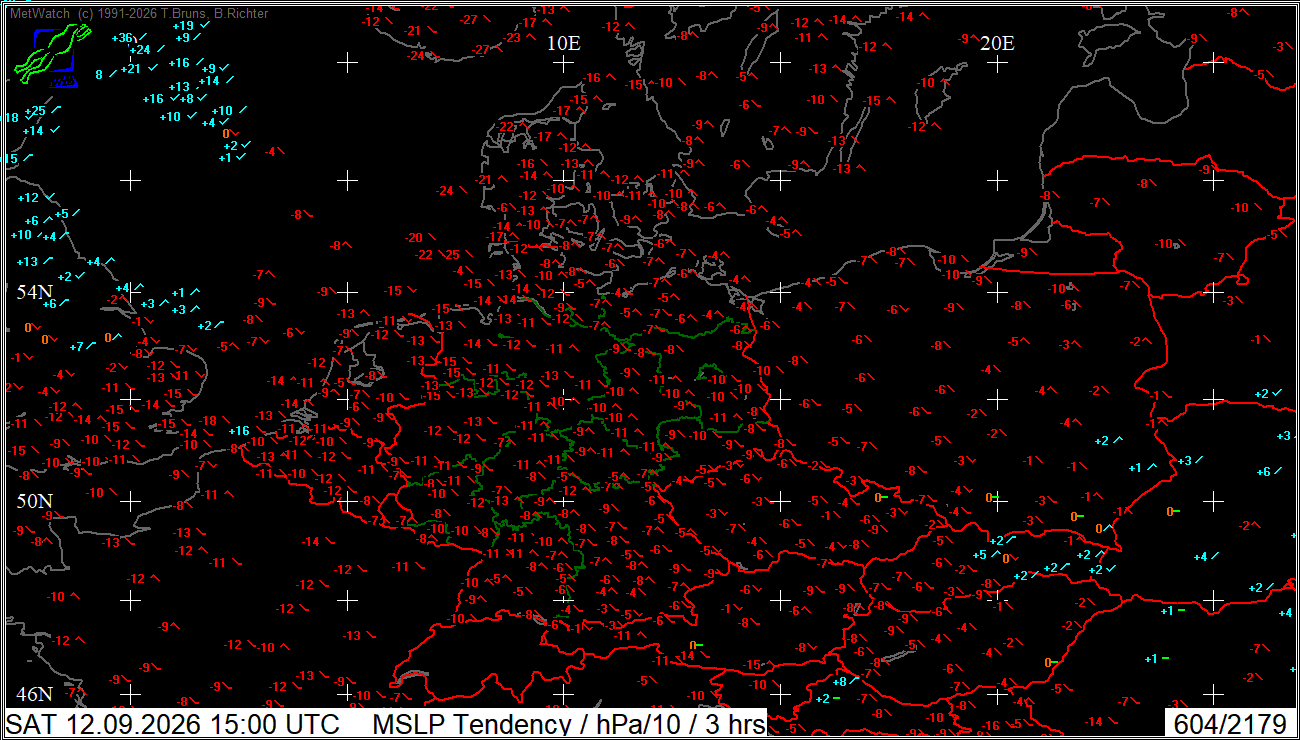Click the 604/2179 station counter
Image resolution: width=1300 pixels, height=740 pixels.
point(1229,723)
